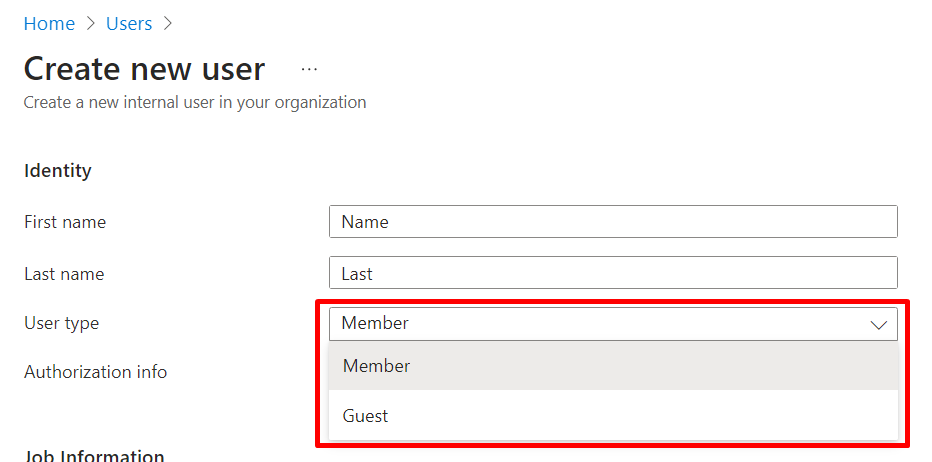The image size is (932, 462).
Task: Collapse the User type combo box
Action: pyautogui.click(x=612, y=323)
